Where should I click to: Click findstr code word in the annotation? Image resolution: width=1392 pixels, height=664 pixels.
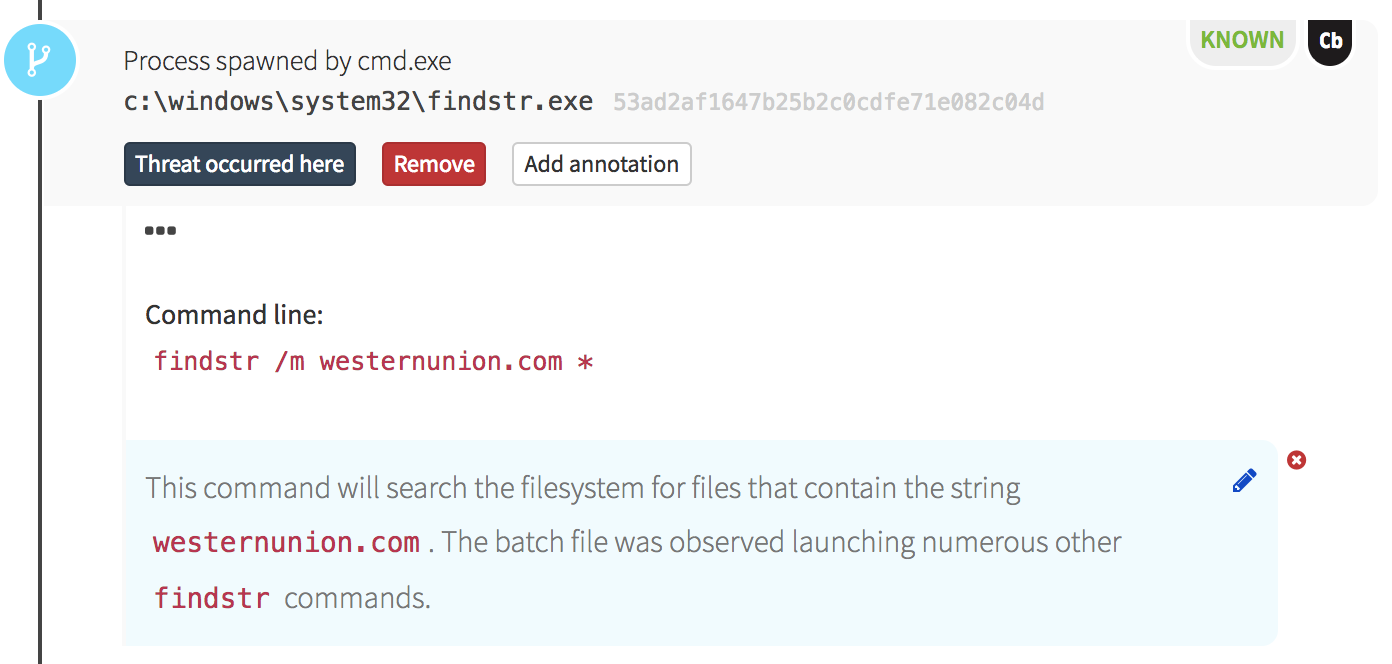212,599
